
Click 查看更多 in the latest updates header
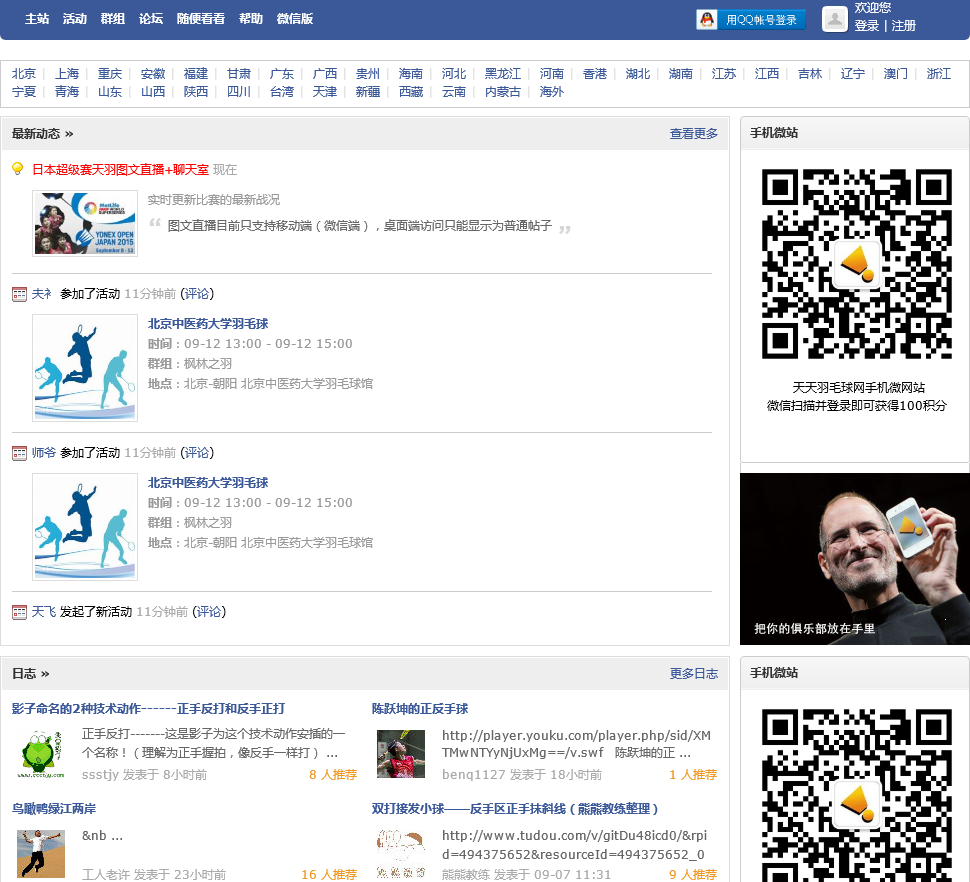pyautogui.click(x=693, y=134)
